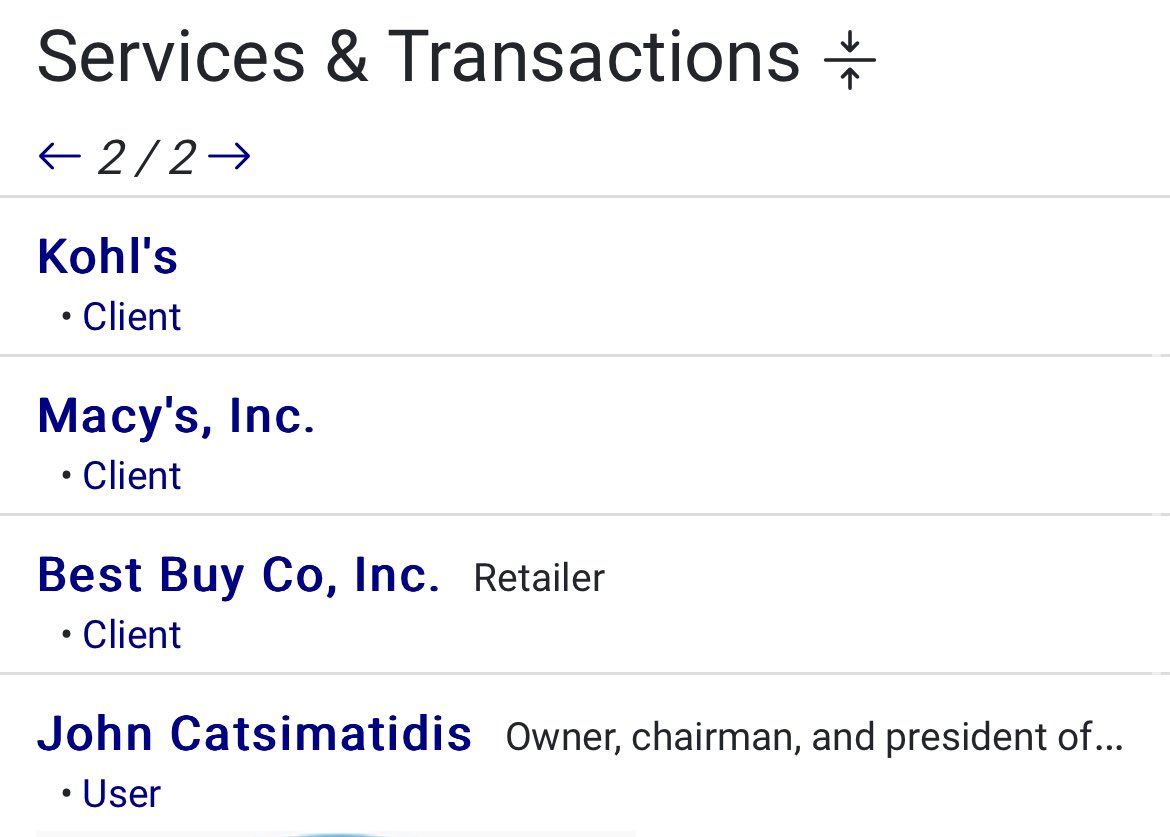Open the John Catsimatidis profile link
1170x837 pixels.
254,733
